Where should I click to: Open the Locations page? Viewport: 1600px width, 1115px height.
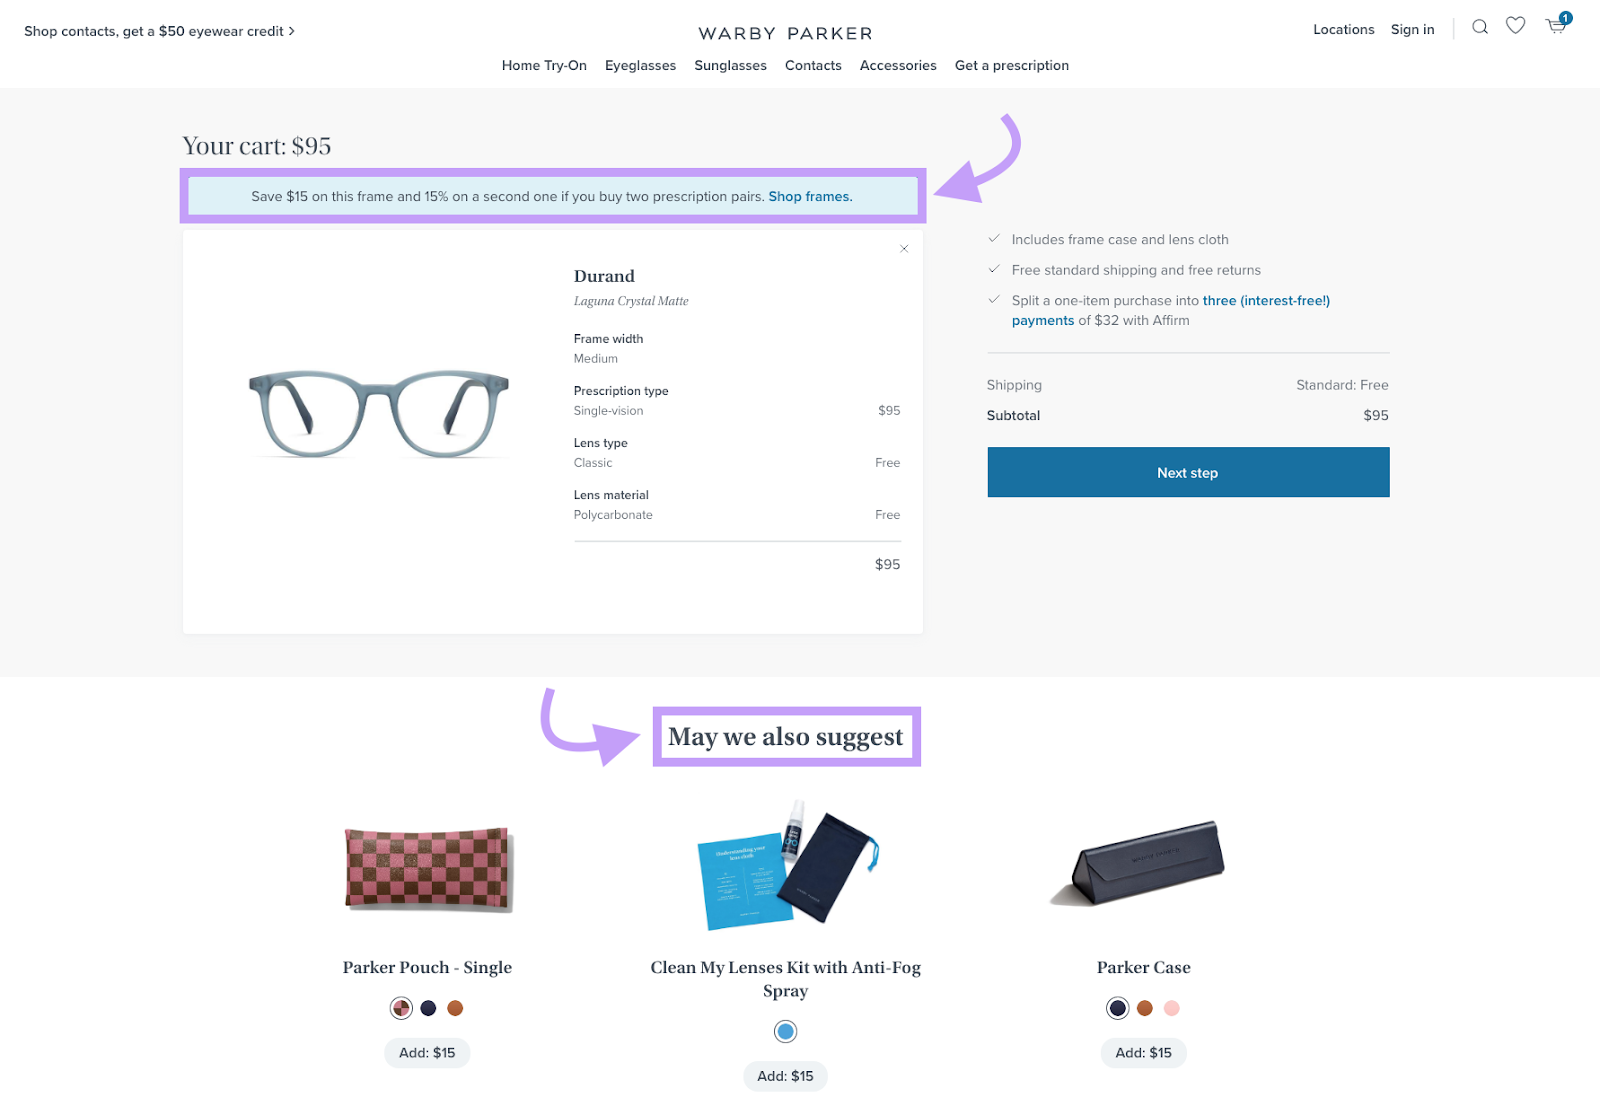coord(1343,29)
